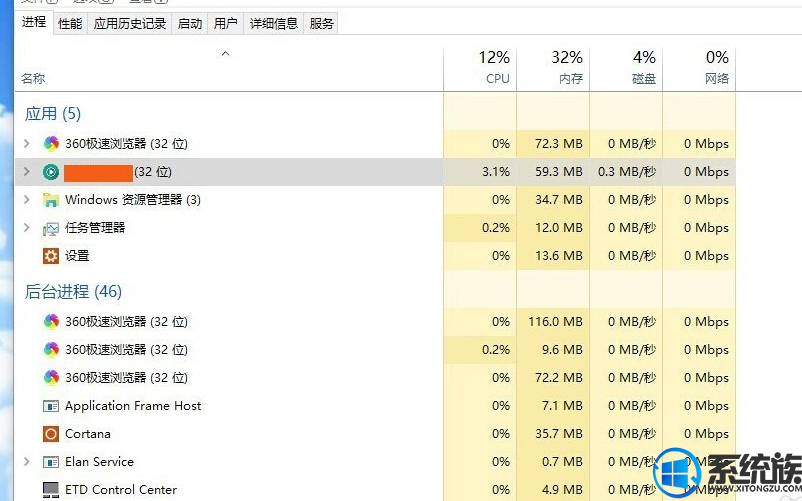Expand the 任务管理器 row
802x501 pixels.
click(27, 228)
